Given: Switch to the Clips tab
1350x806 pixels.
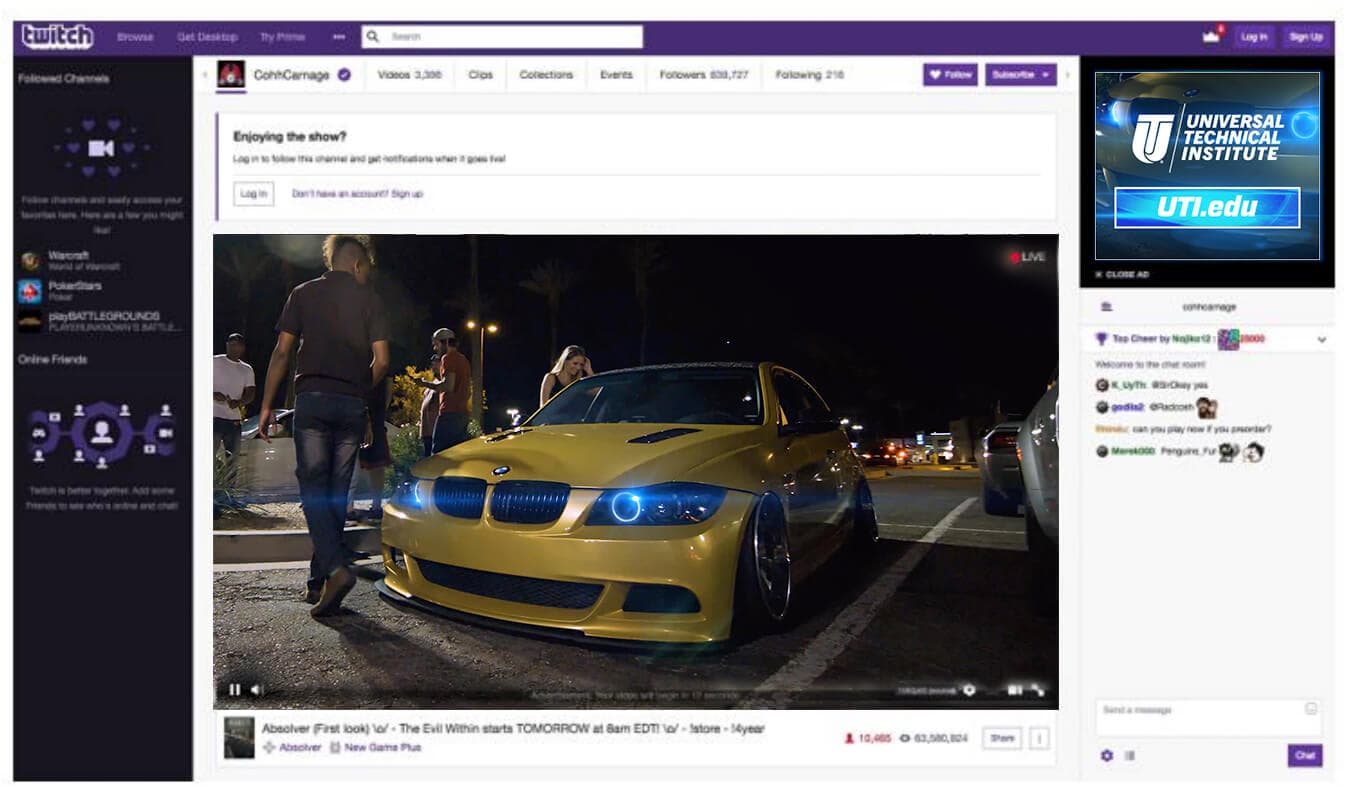Looking at the screenshot, I should tap(480, 75).
